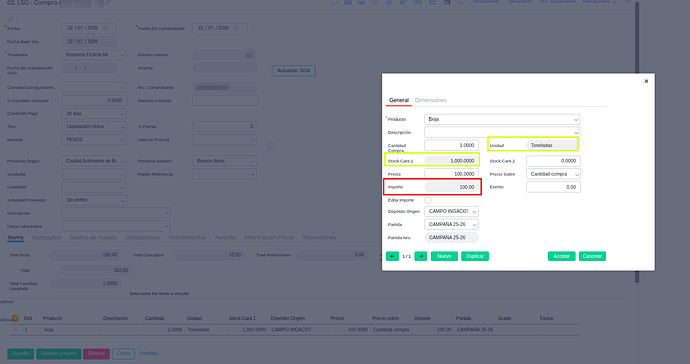The height and width of the screenshot is (364, 690).
Task: Expand the Producto dropdown showing Soja
Action: click(502, 119)
